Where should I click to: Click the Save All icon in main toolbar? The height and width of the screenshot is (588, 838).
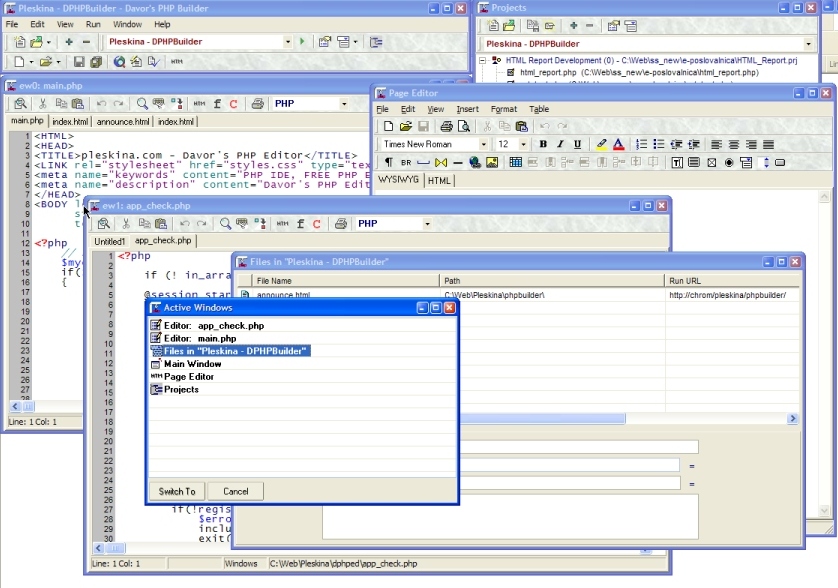point(96,62)
